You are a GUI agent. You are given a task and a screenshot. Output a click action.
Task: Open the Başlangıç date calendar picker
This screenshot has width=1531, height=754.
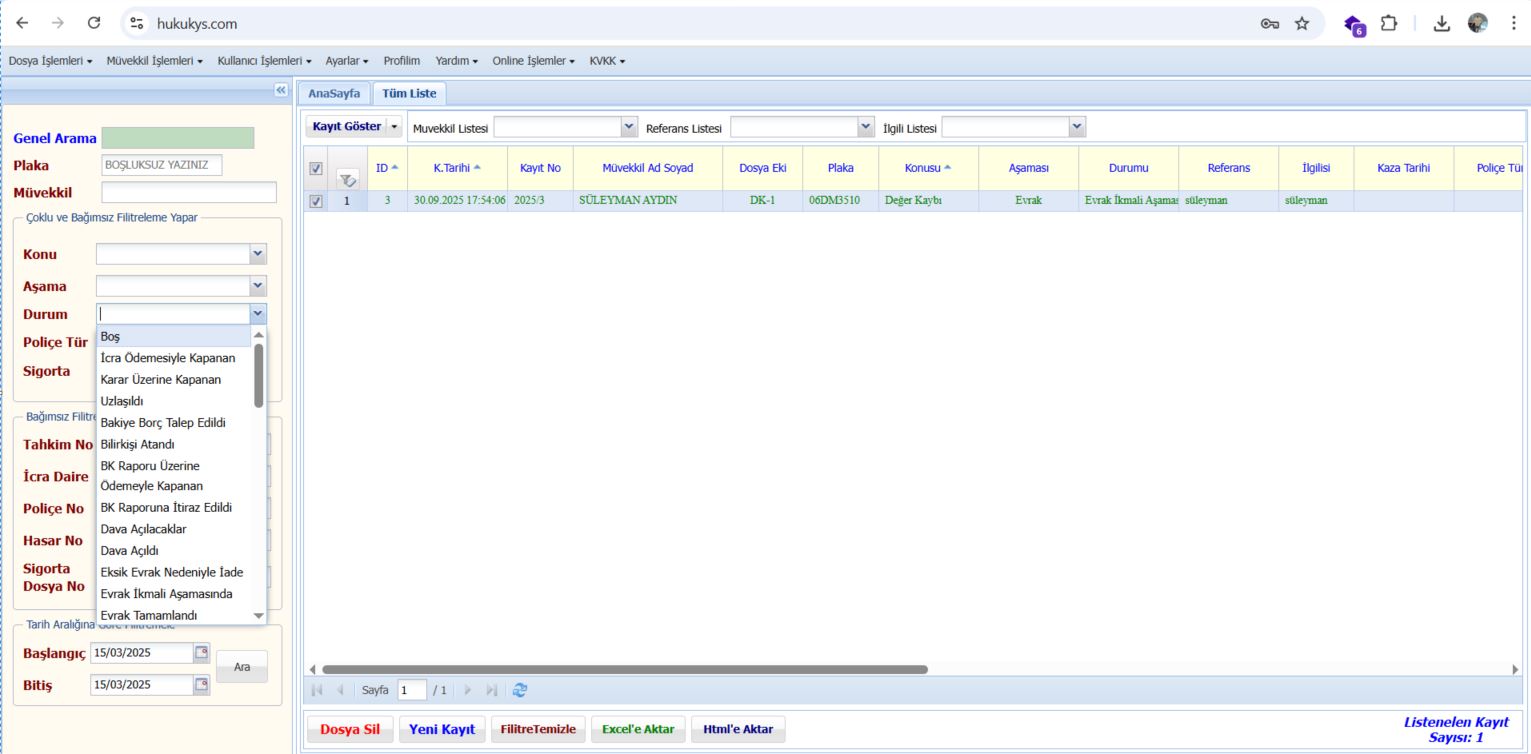click(202, 653)
